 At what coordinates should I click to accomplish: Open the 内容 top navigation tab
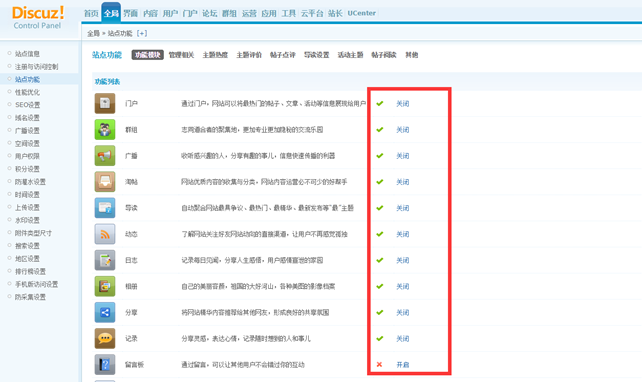tap(150, 13)
